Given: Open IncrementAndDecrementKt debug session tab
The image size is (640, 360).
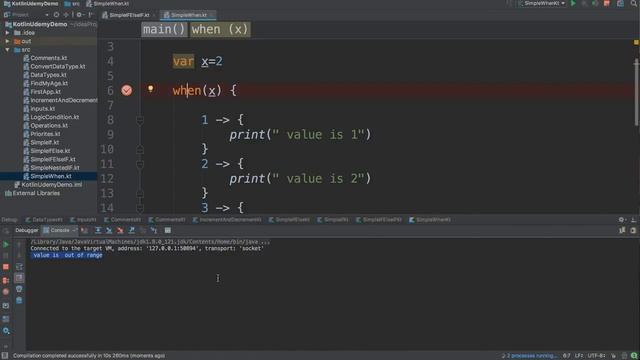Looking at the screenshot, I should [227, 220].
